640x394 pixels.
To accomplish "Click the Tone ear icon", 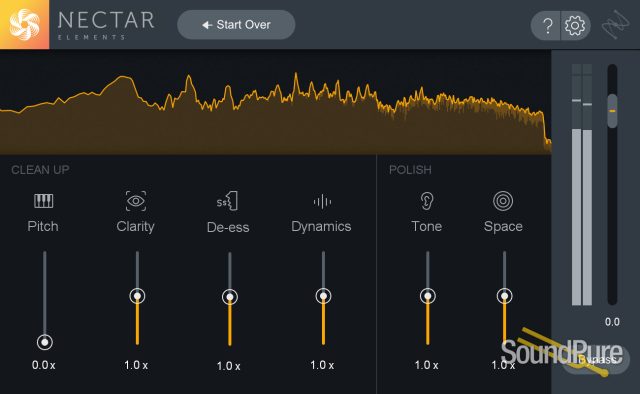I will coord(427,201).
